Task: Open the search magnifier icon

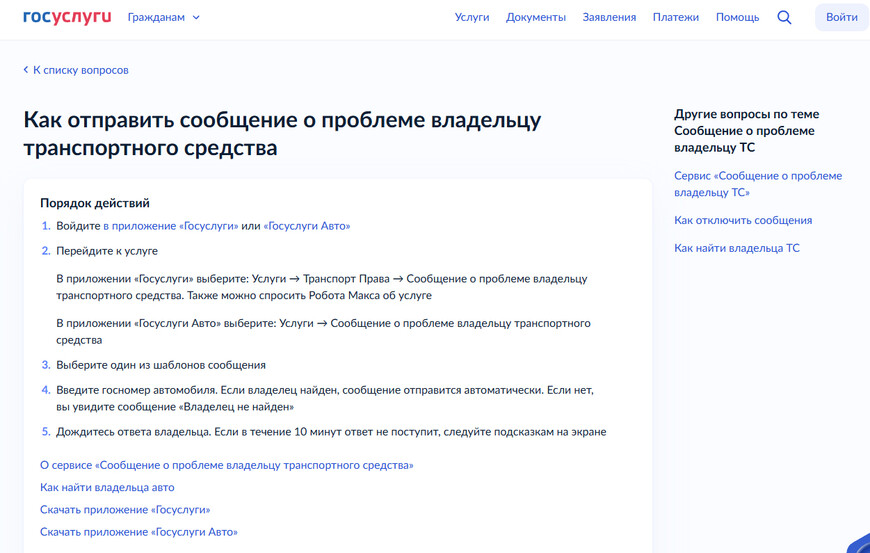Action: (x=784, y=17)
